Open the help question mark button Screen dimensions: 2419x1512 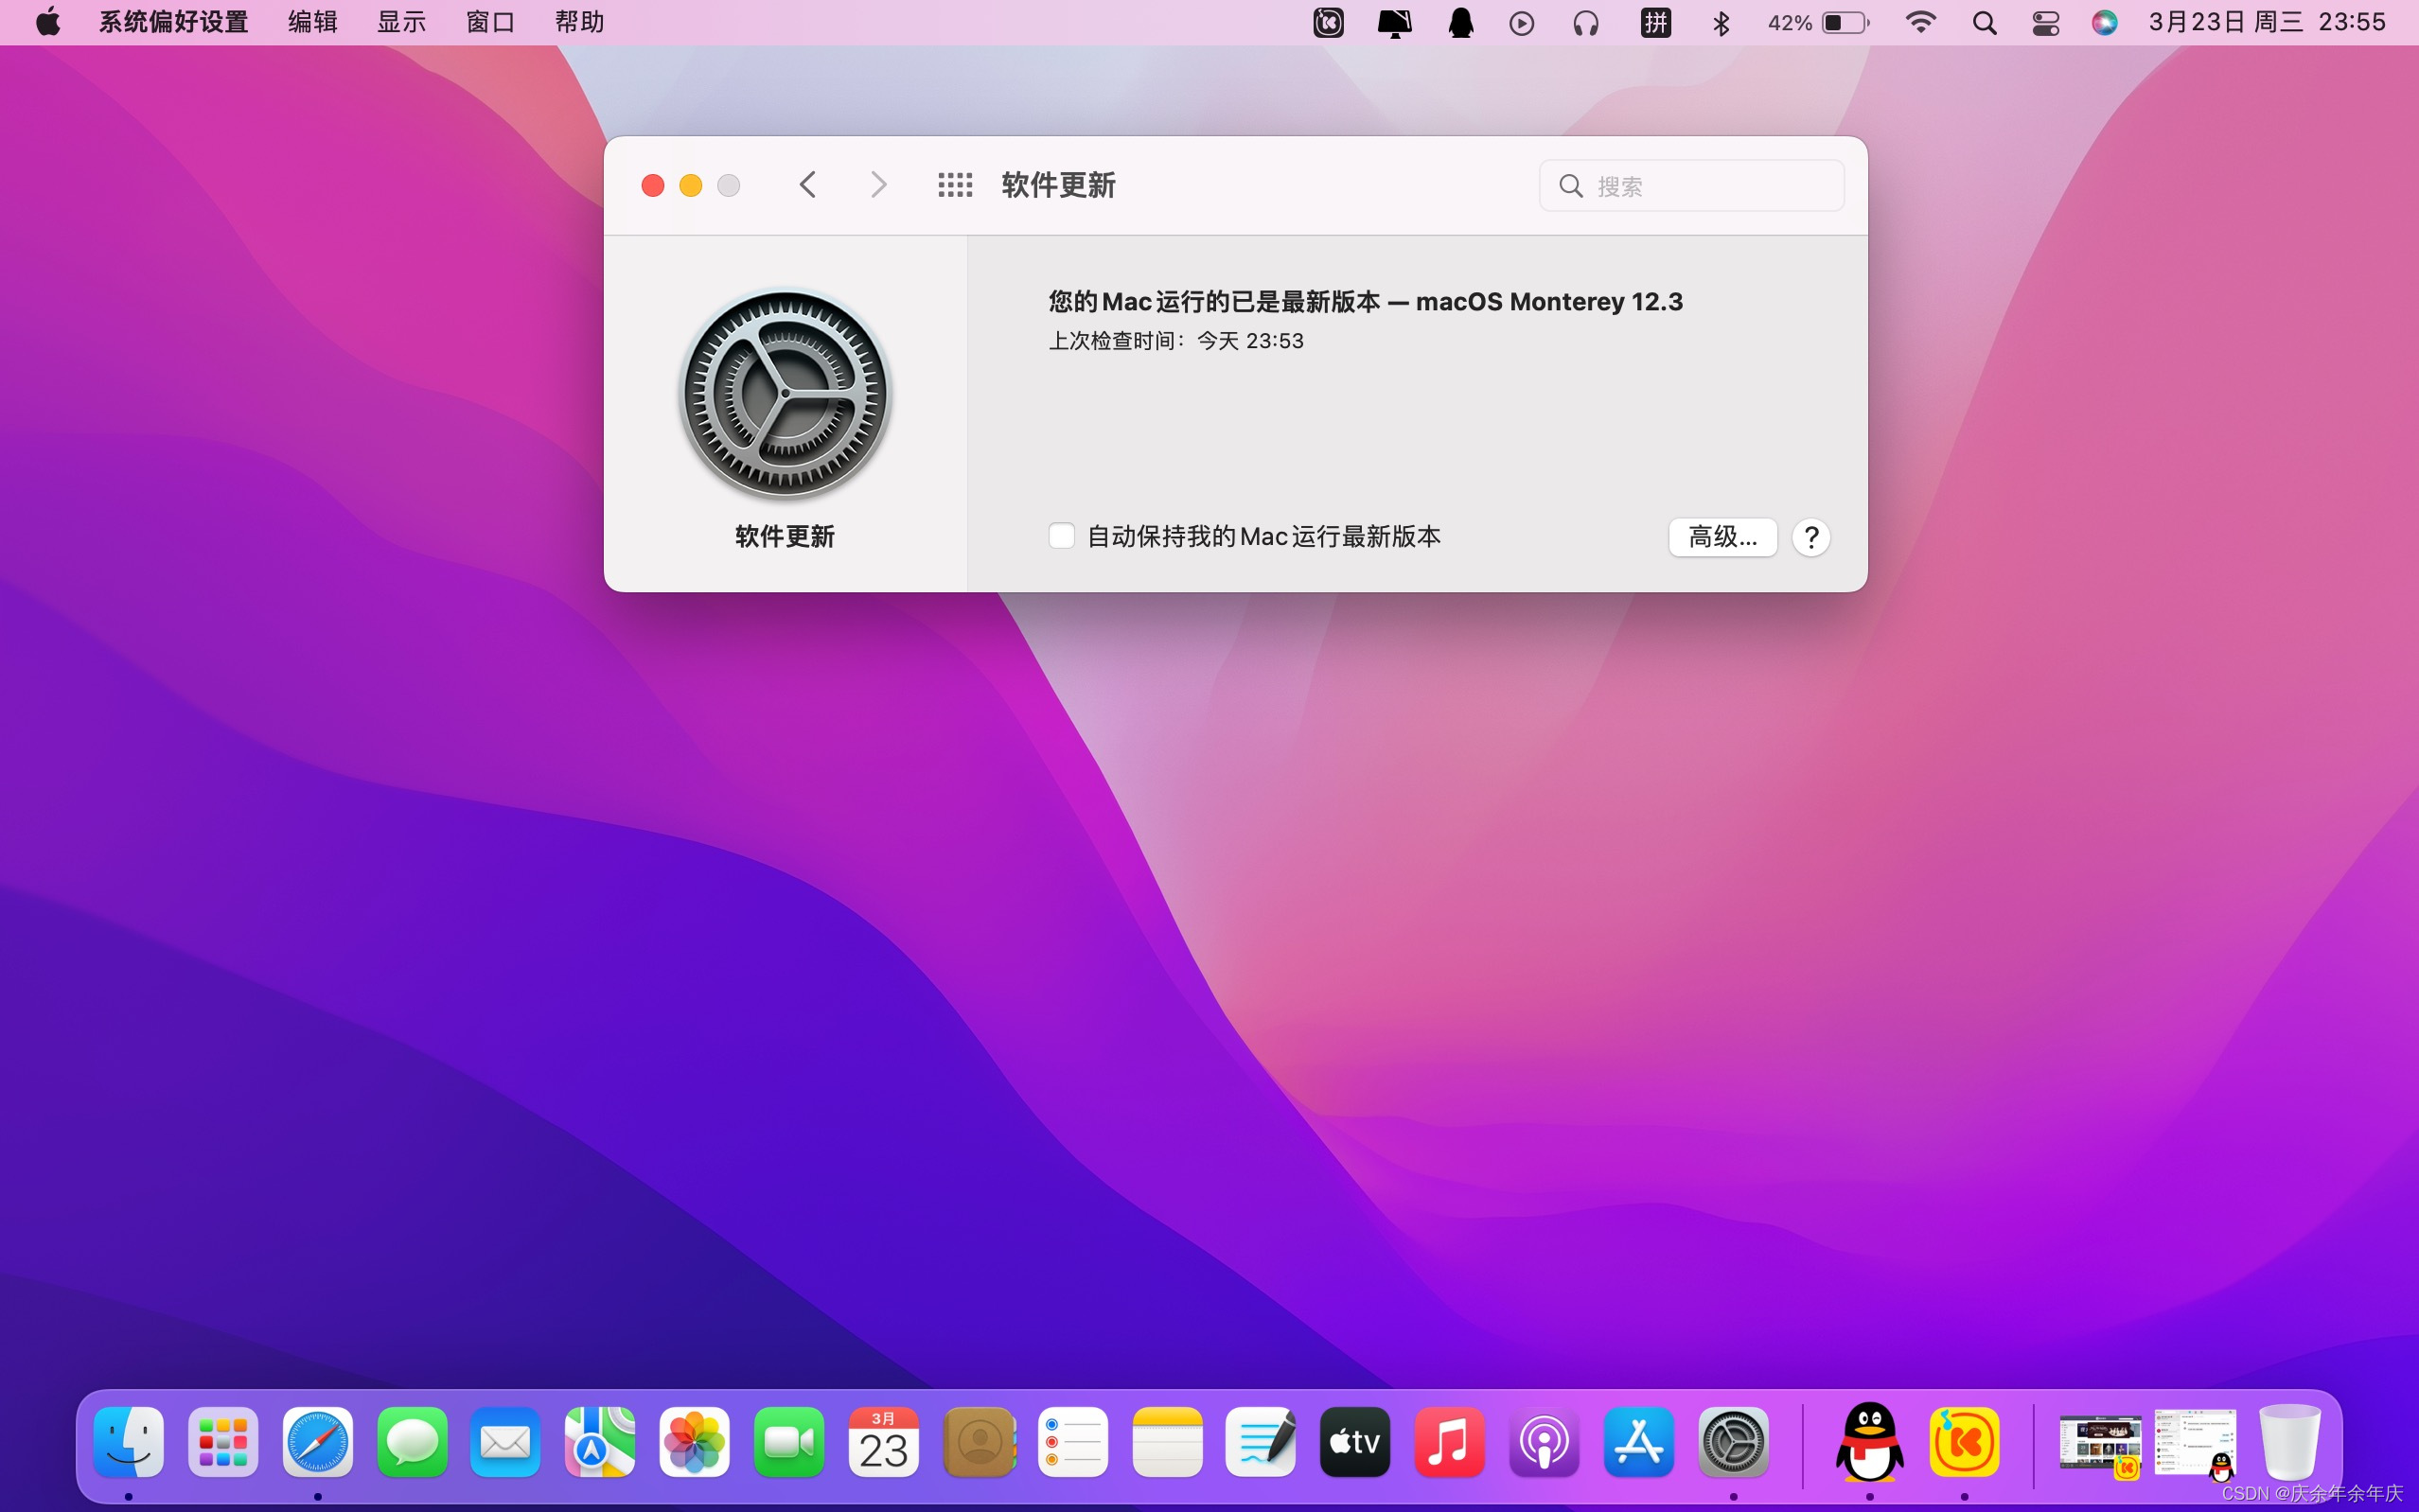(x=1810, y=537)
